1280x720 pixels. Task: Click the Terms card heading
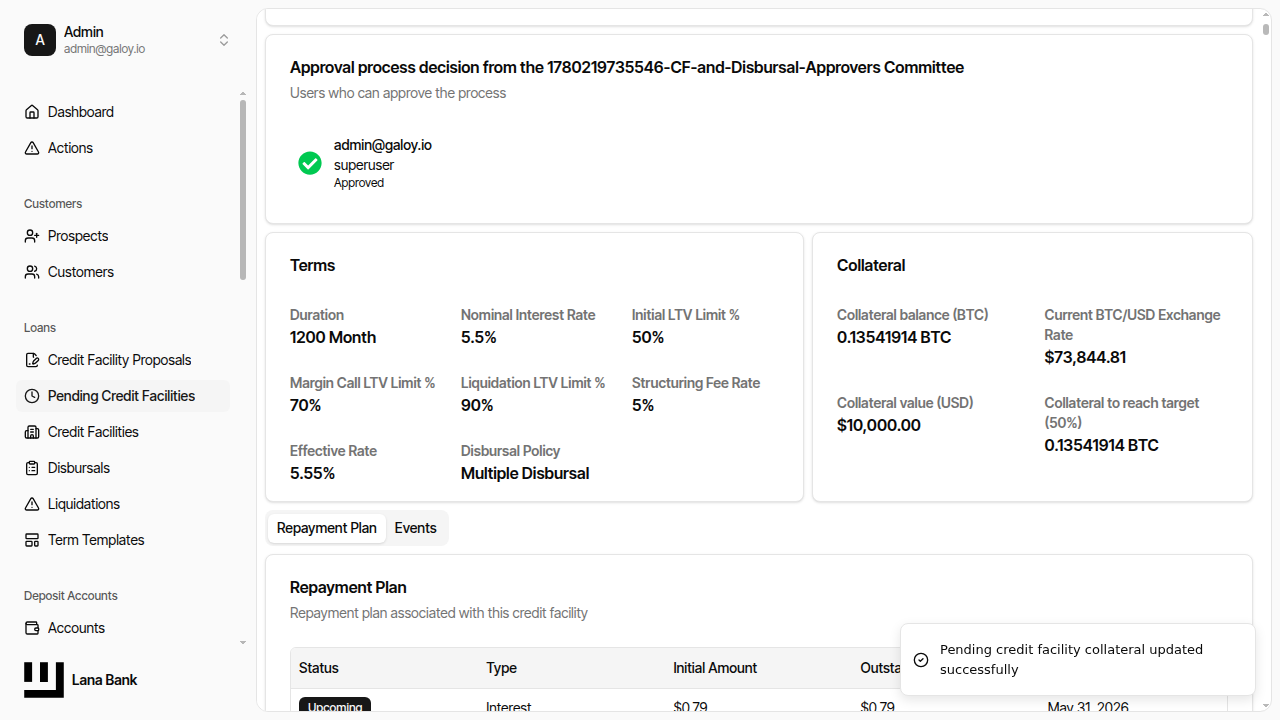[x=313, y=266]
